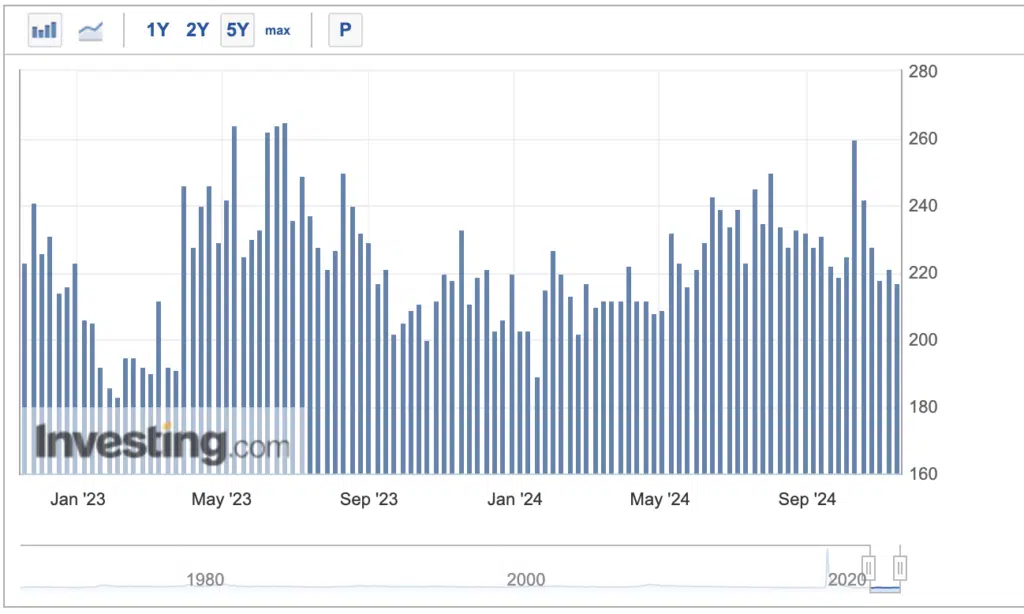Choose the 5Y time range
Screen dimensions: 1024x614
click(237, 30)
